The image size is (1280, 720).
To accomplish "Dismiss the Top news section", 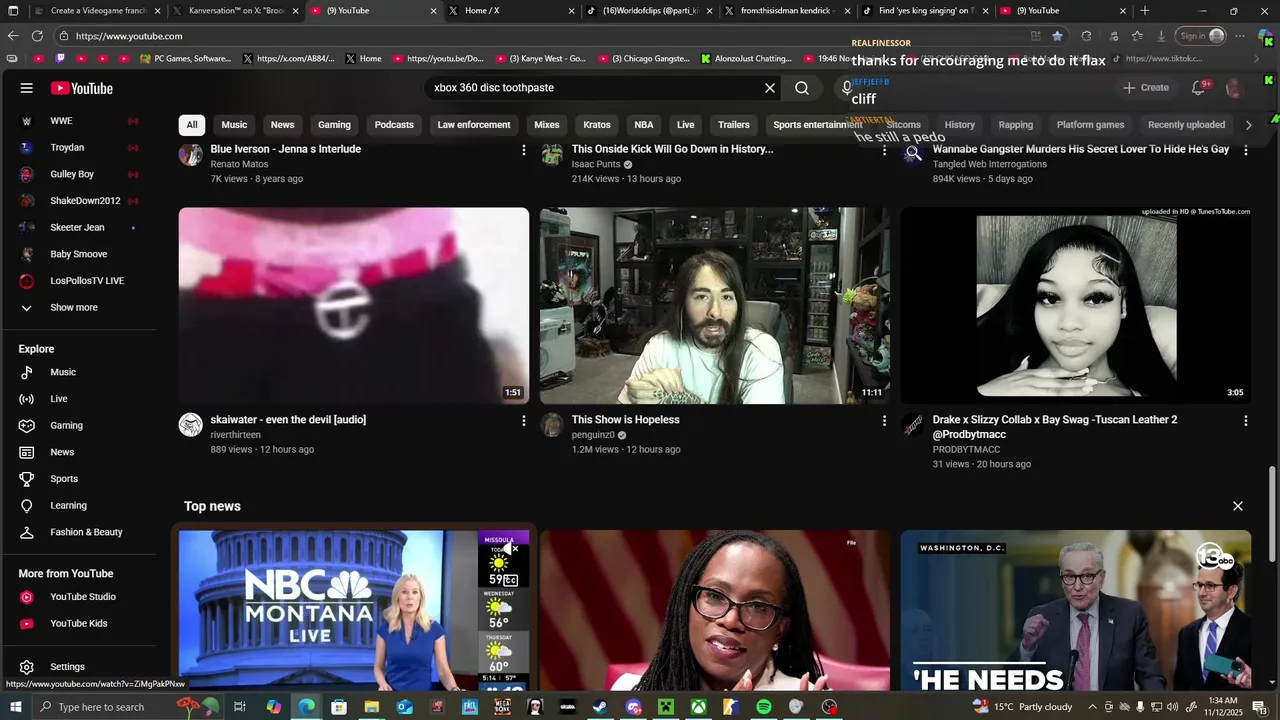I will point(1238,506).
